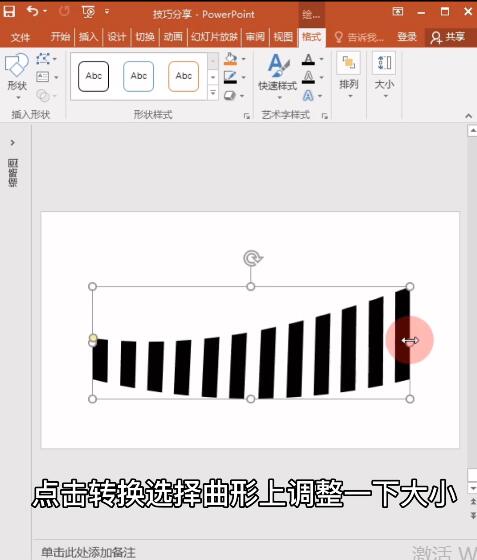Click the 告诉我 search box

[360, 37]
